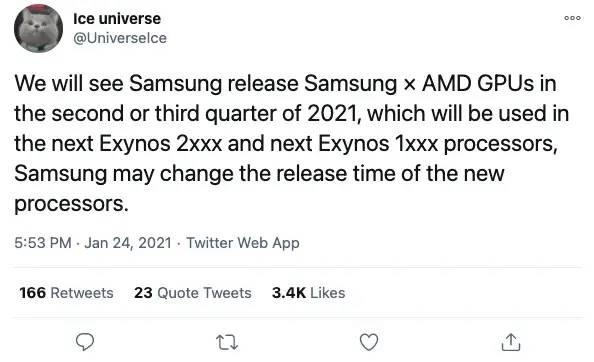Click the Twitter Web App source link
This screenshot has height=362, width=594.
243,243
